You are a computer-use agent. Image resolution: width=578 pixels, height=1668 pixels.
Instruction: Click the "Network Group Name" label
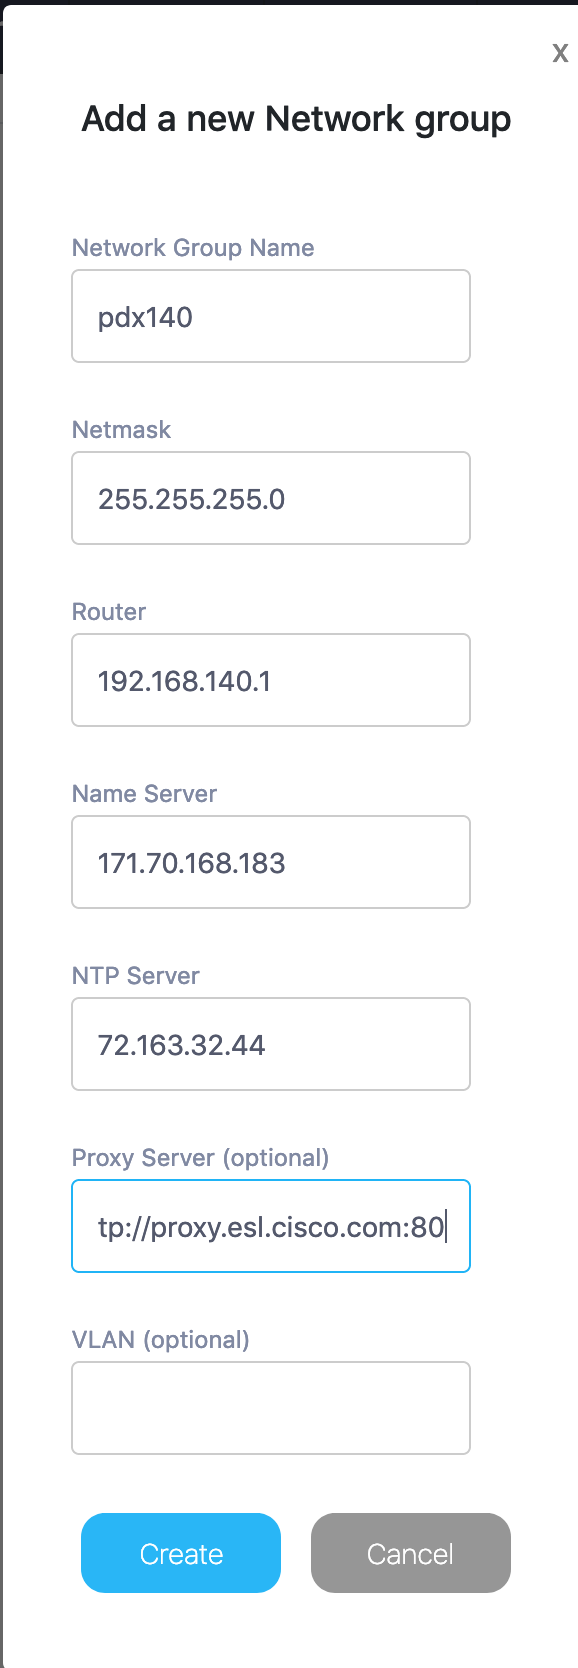point(193,248)
